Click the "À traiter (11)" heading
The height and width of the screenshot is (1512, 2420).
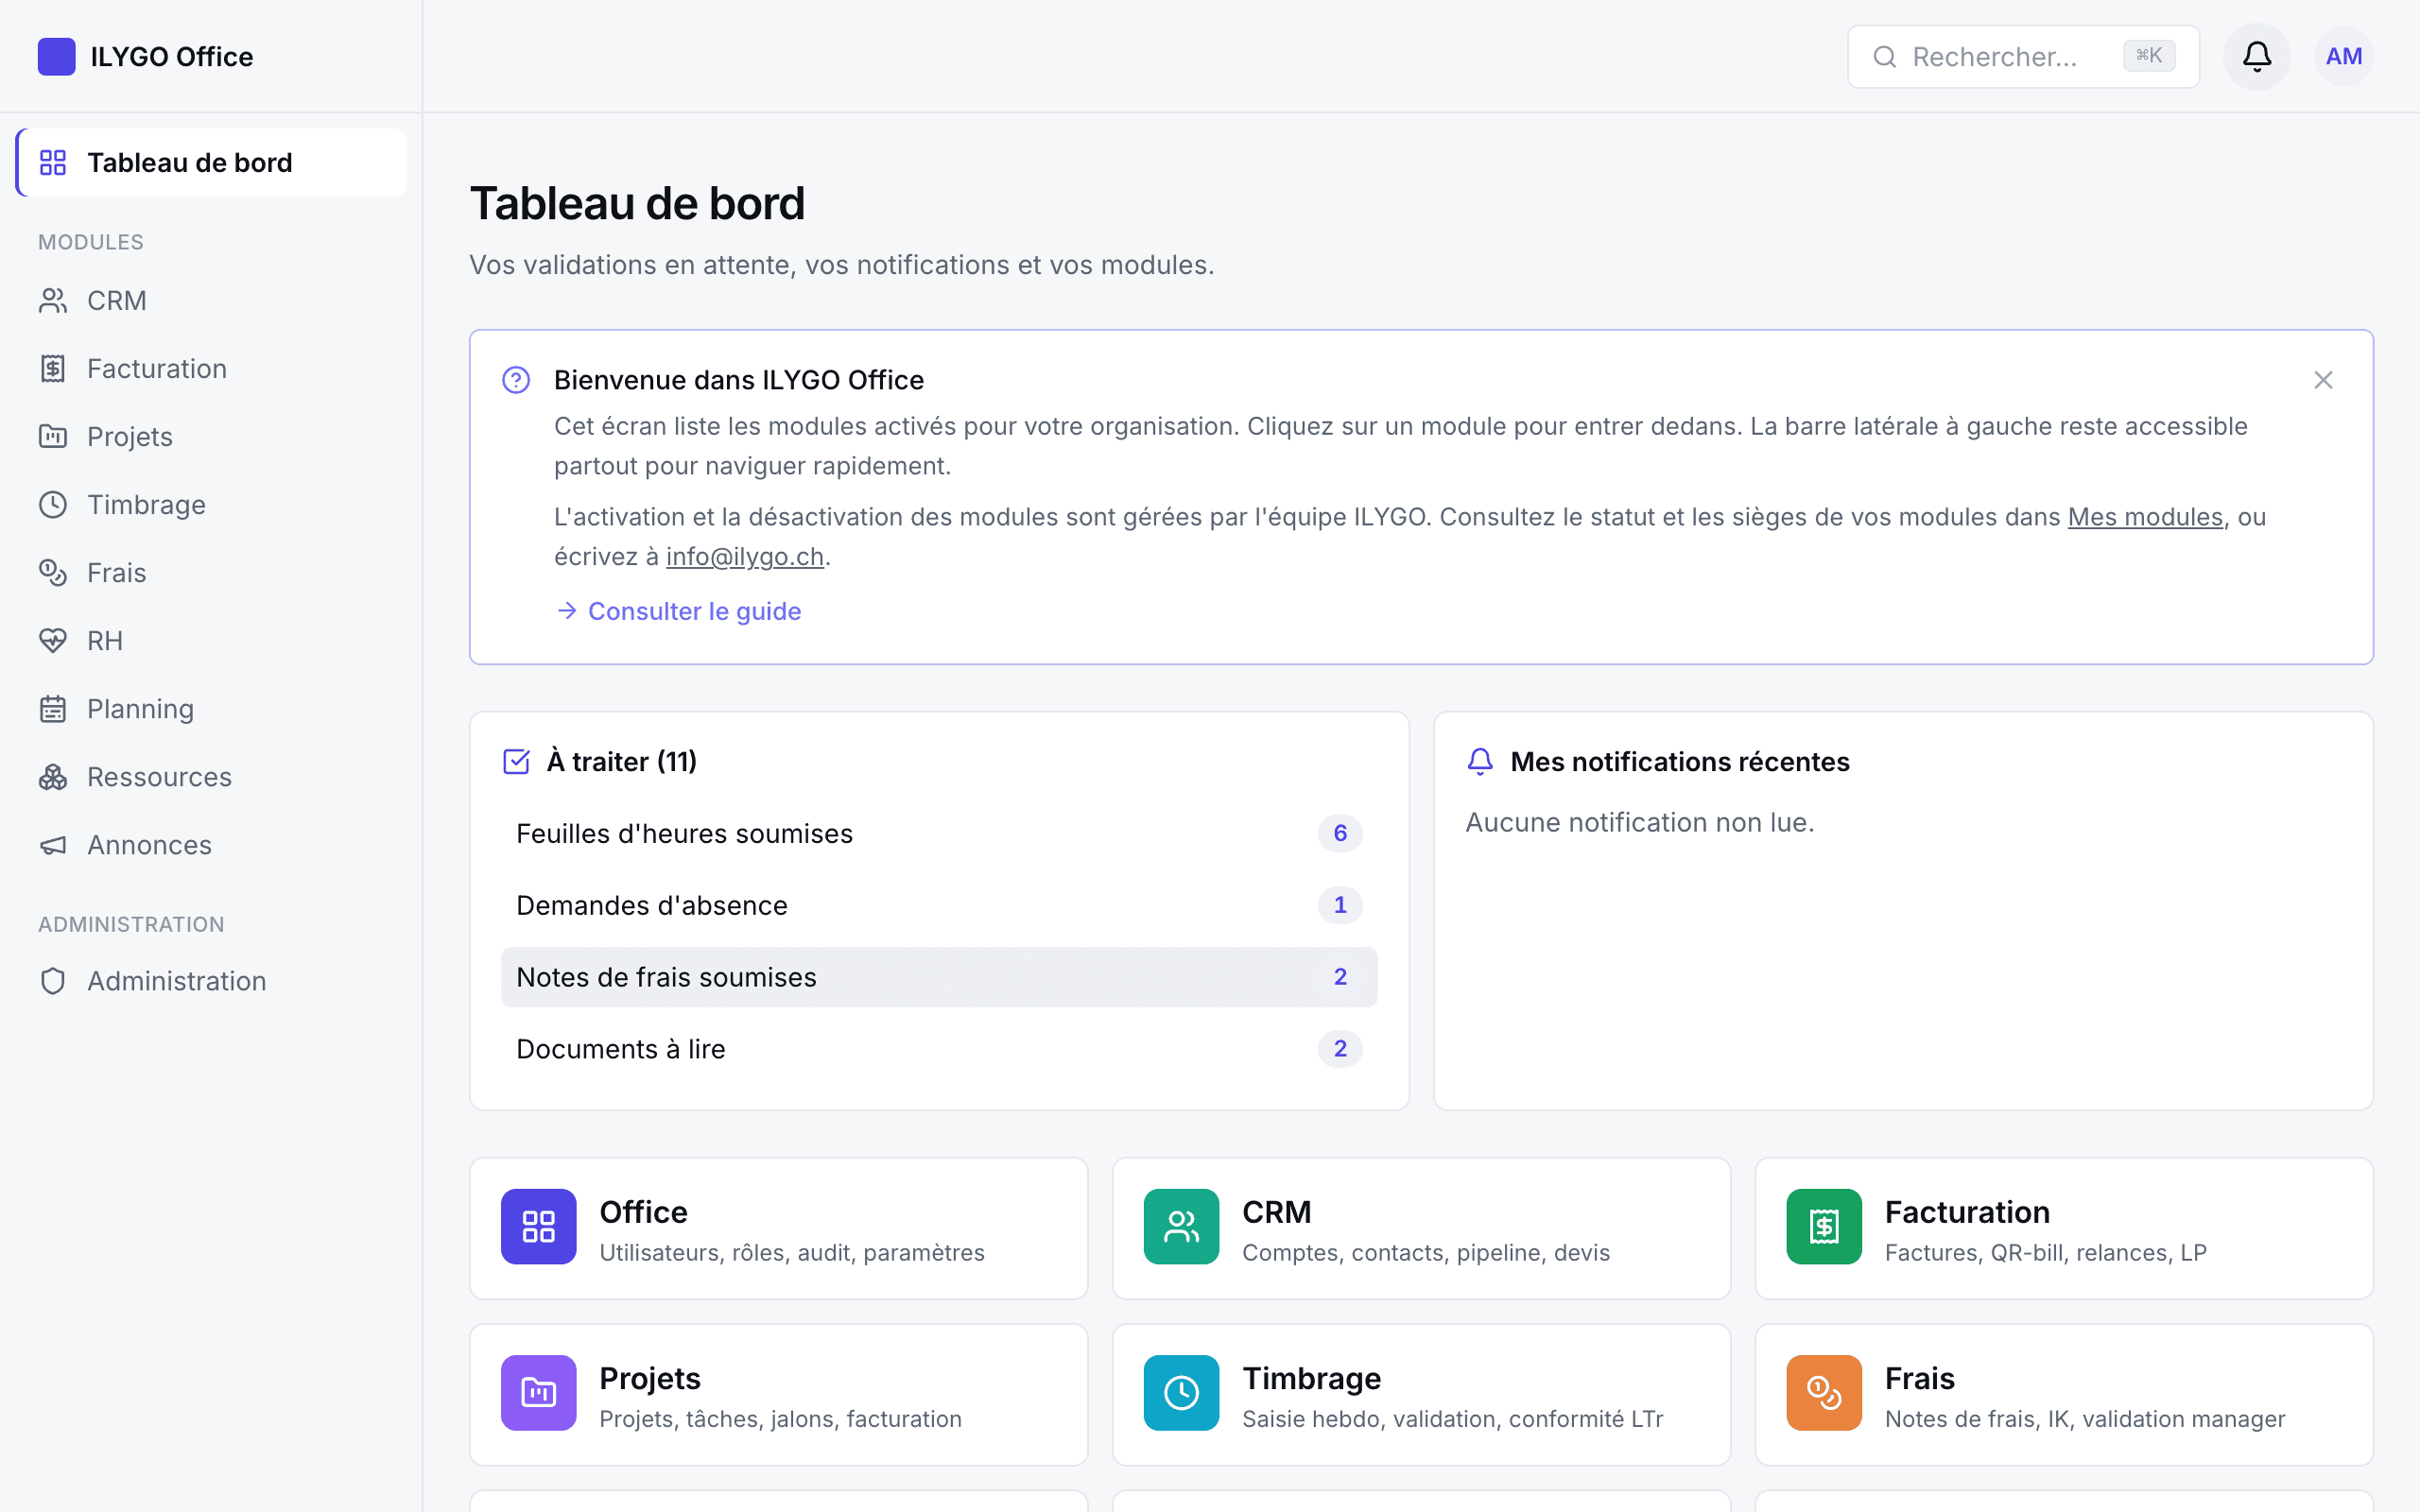tap(622, 762)
